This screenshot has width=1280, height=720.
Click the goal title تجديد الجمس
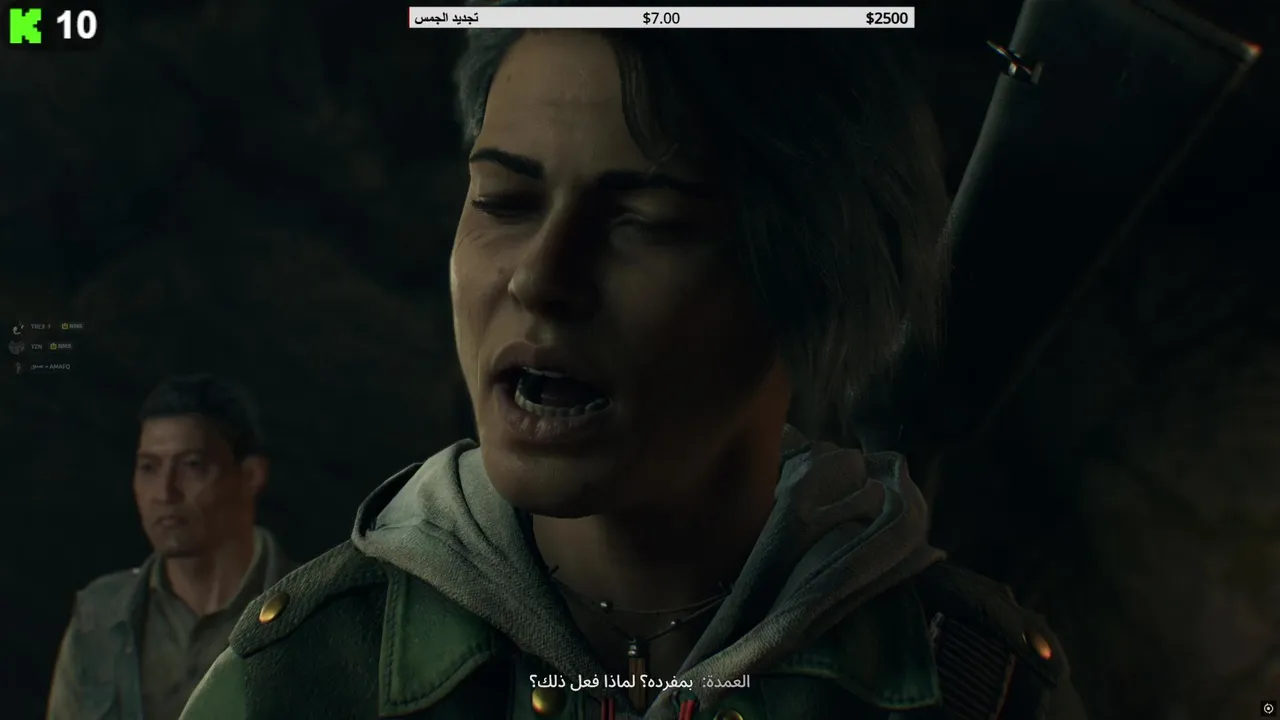coord(446,18)
